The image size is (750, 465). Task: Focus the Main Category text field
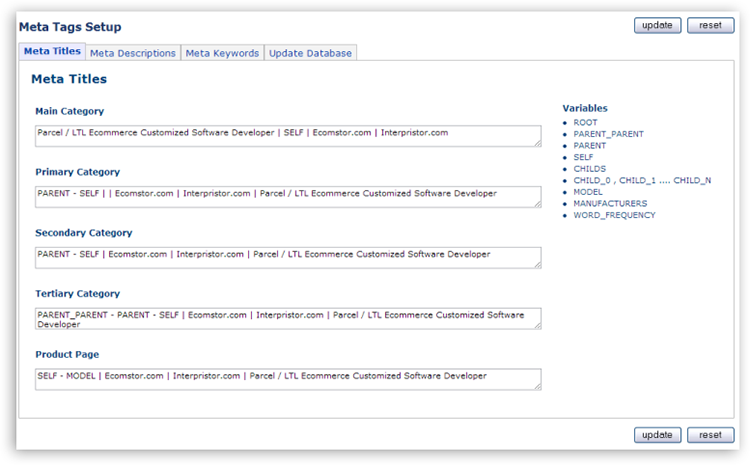[x=288, y=136]
